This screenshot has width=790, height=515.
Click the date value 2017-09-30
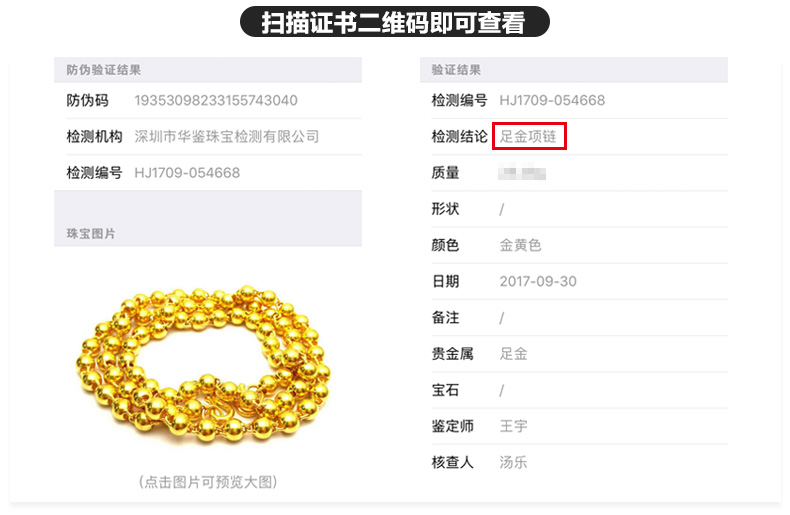coord(538,281)
